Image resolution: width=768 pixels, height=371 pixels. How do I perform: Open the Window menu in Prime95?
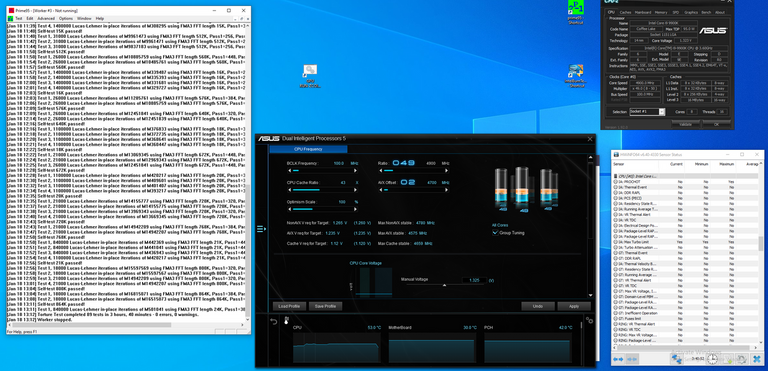click(84, 19)
